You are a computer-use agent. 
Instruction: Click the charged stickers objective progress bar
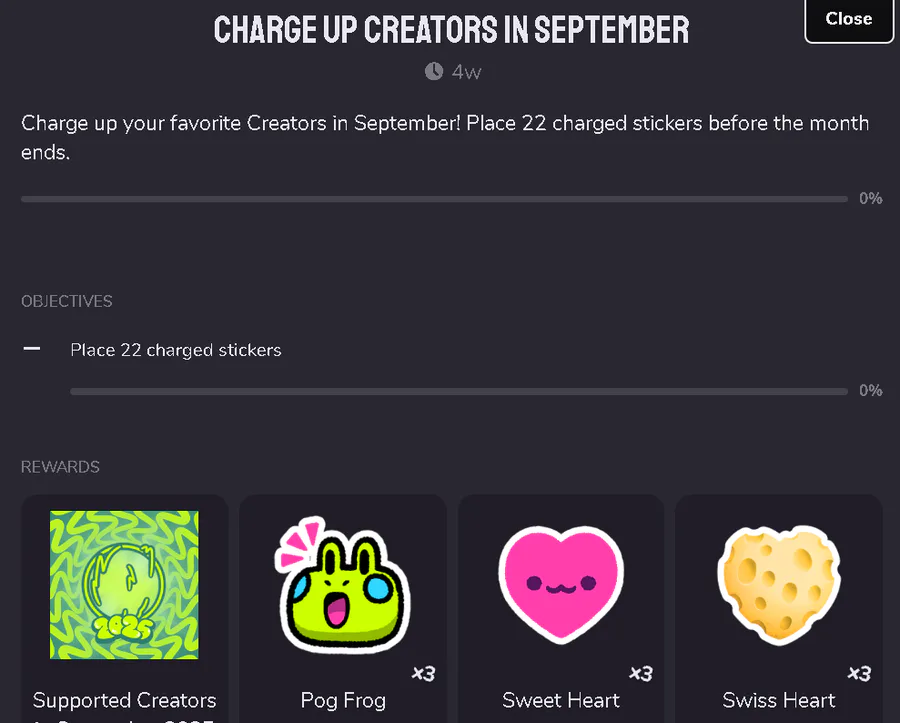click(x=459, y=391)
